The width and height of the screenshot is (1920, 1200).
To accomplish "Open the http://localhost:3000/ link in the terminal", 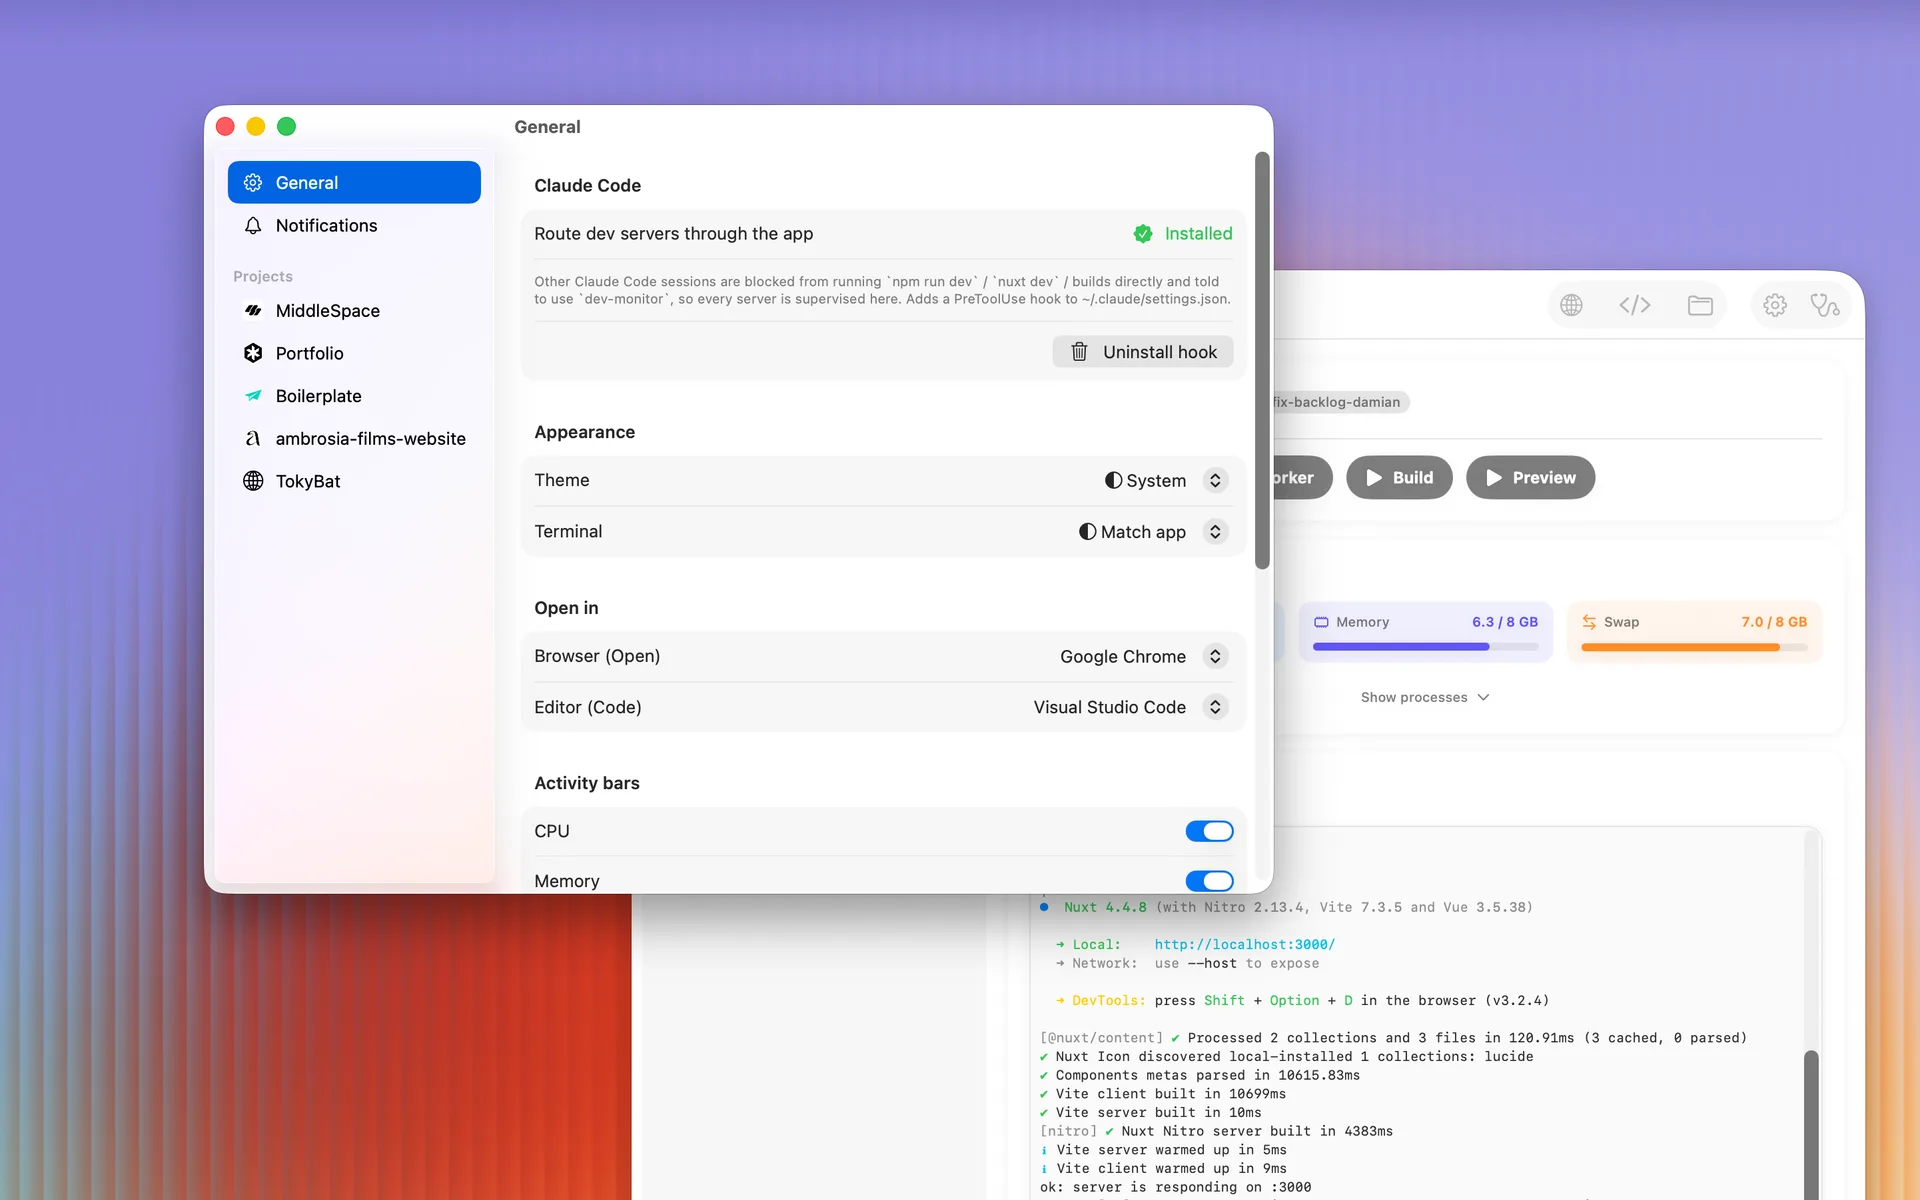I will coord(1244,944).
